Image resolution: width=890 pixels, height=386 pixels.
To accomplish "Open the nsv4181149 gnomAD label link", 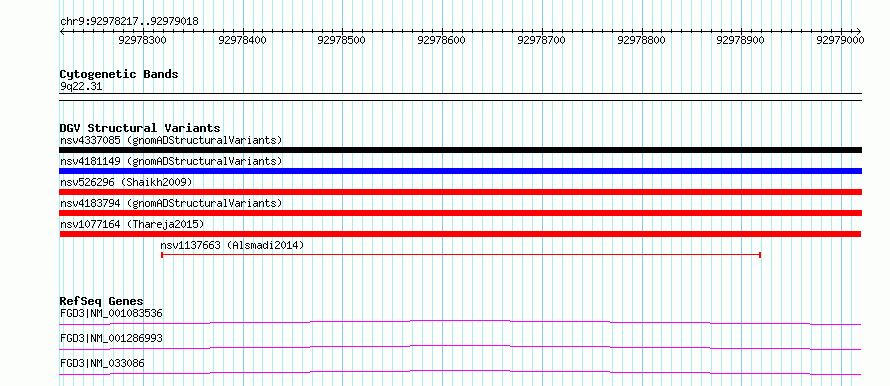I will click(171, 161).
